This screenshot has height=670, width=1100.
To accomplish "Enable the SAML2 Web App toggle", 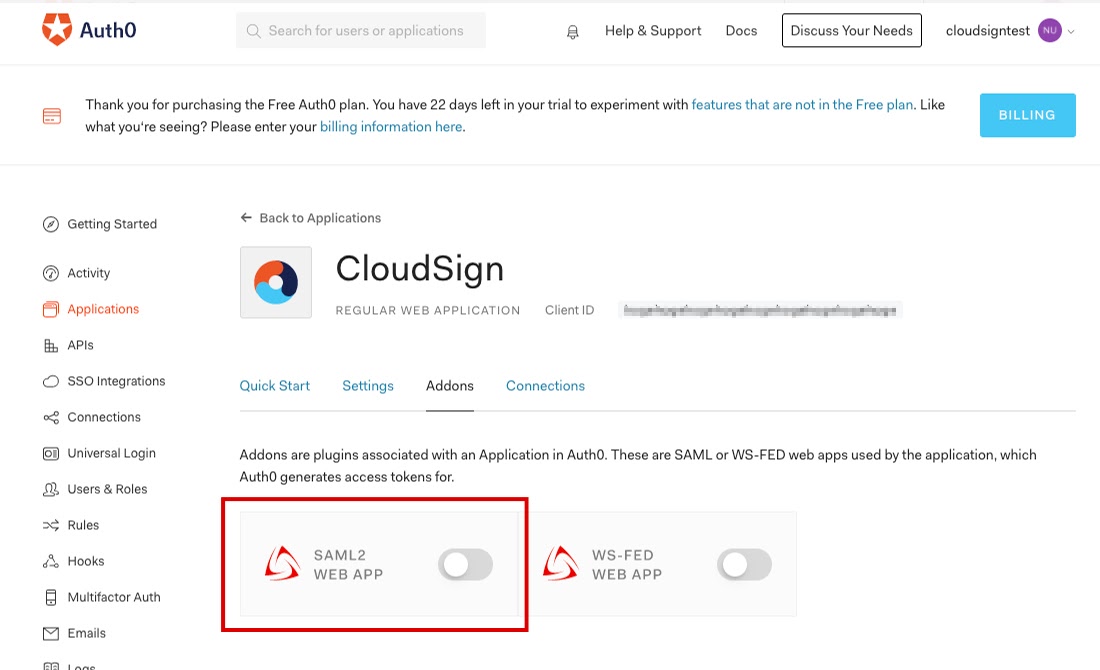I will 465,565.
